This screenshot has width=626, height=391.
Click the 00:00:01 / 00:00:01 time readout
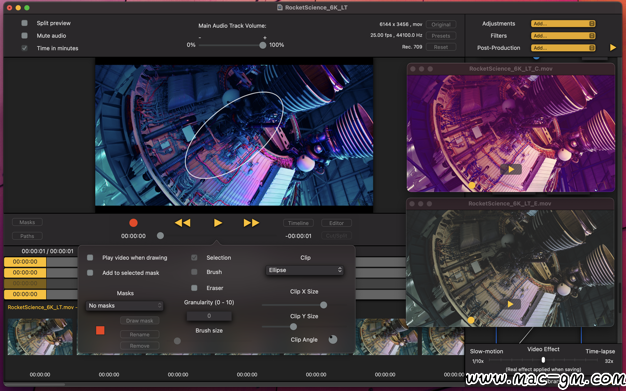pos(48,251)
